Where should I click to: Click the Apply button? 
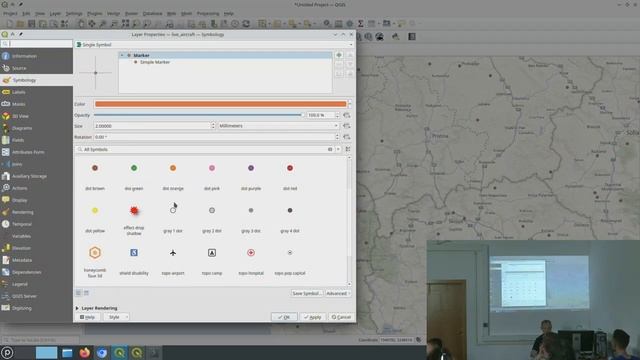(313, 317)
